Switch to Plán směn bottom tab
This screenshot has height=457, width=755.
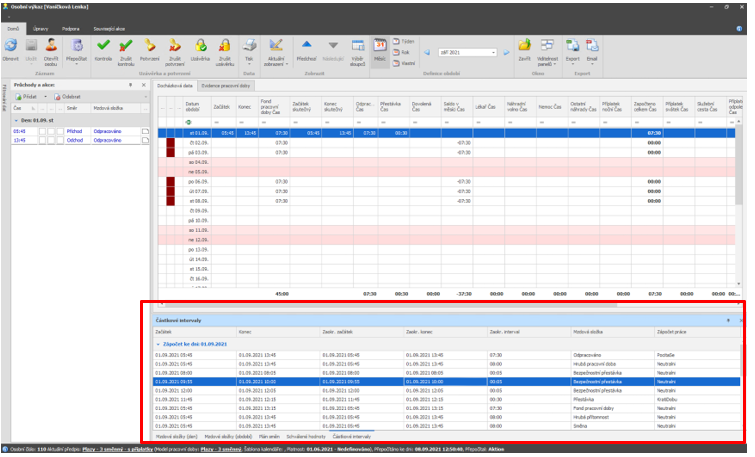tap(269, 437)
